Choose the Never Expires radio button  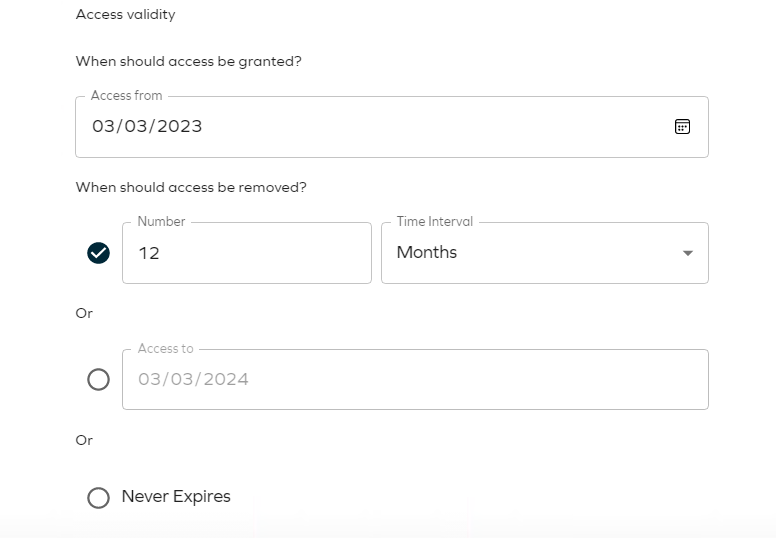(x=98, y=497)
